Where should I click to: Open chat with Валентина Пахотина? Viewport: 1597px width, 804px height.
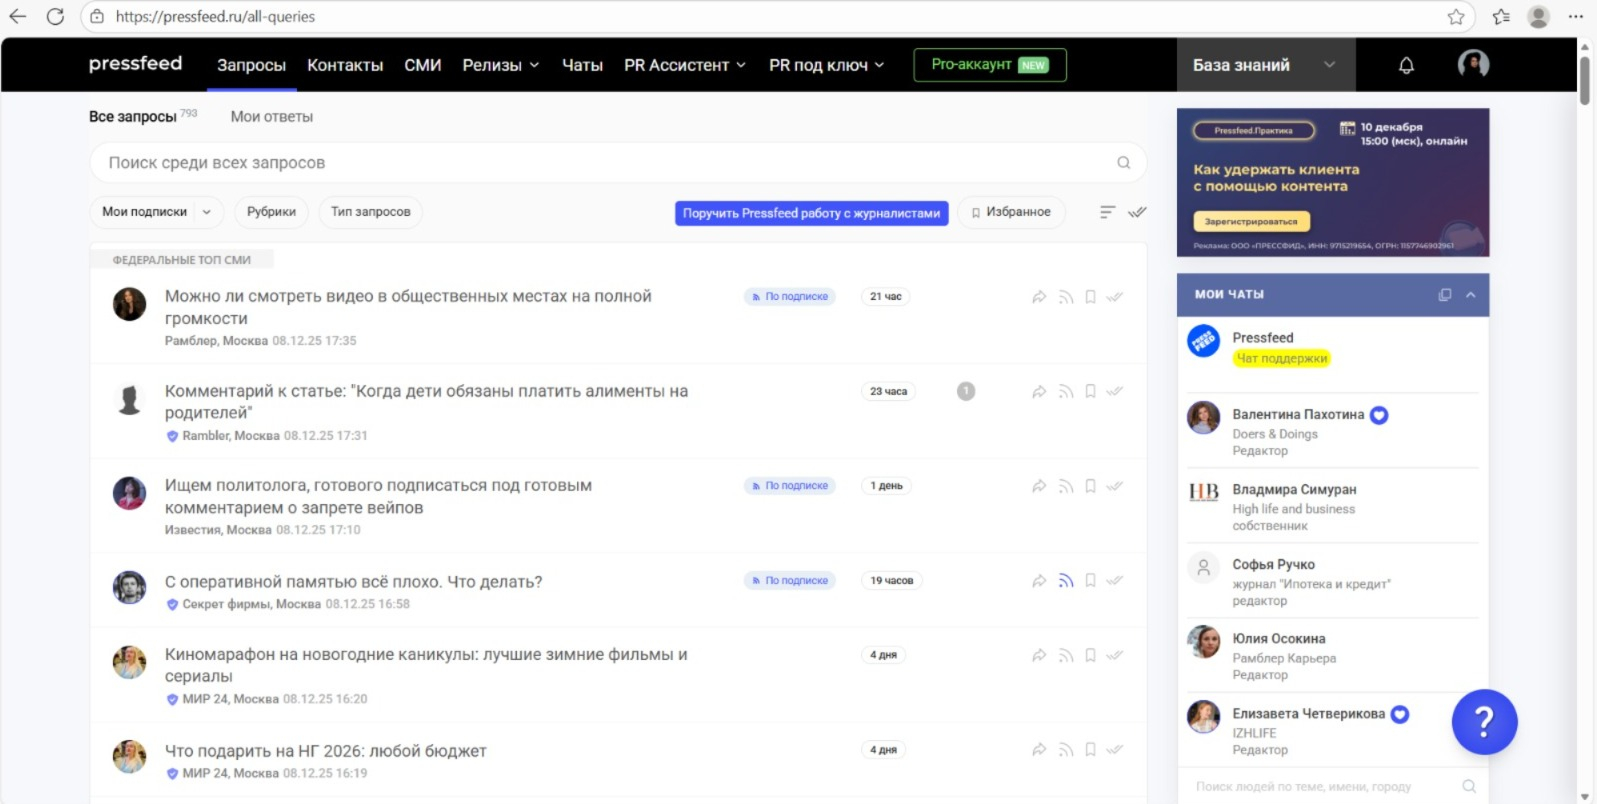[x=1297, y=415]
